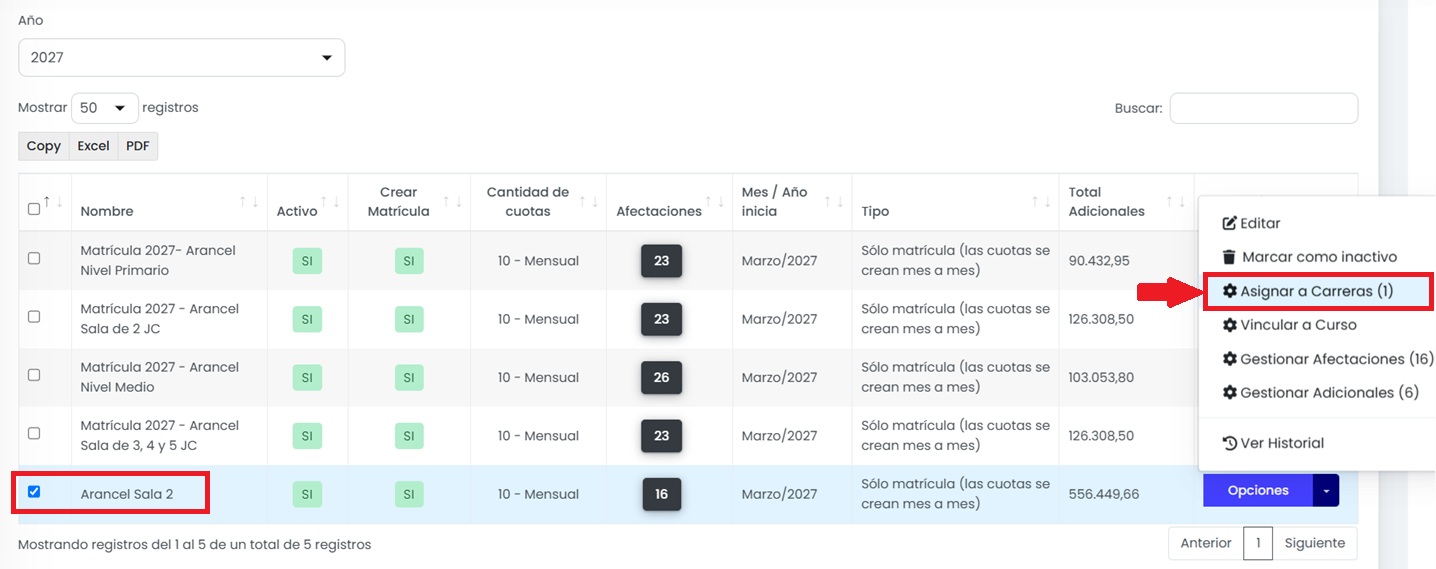The width and height of the screenshot is (1436, 569).
Task: Select Gestionar Afectaciones (16) menu entry
Action: 1328,359
